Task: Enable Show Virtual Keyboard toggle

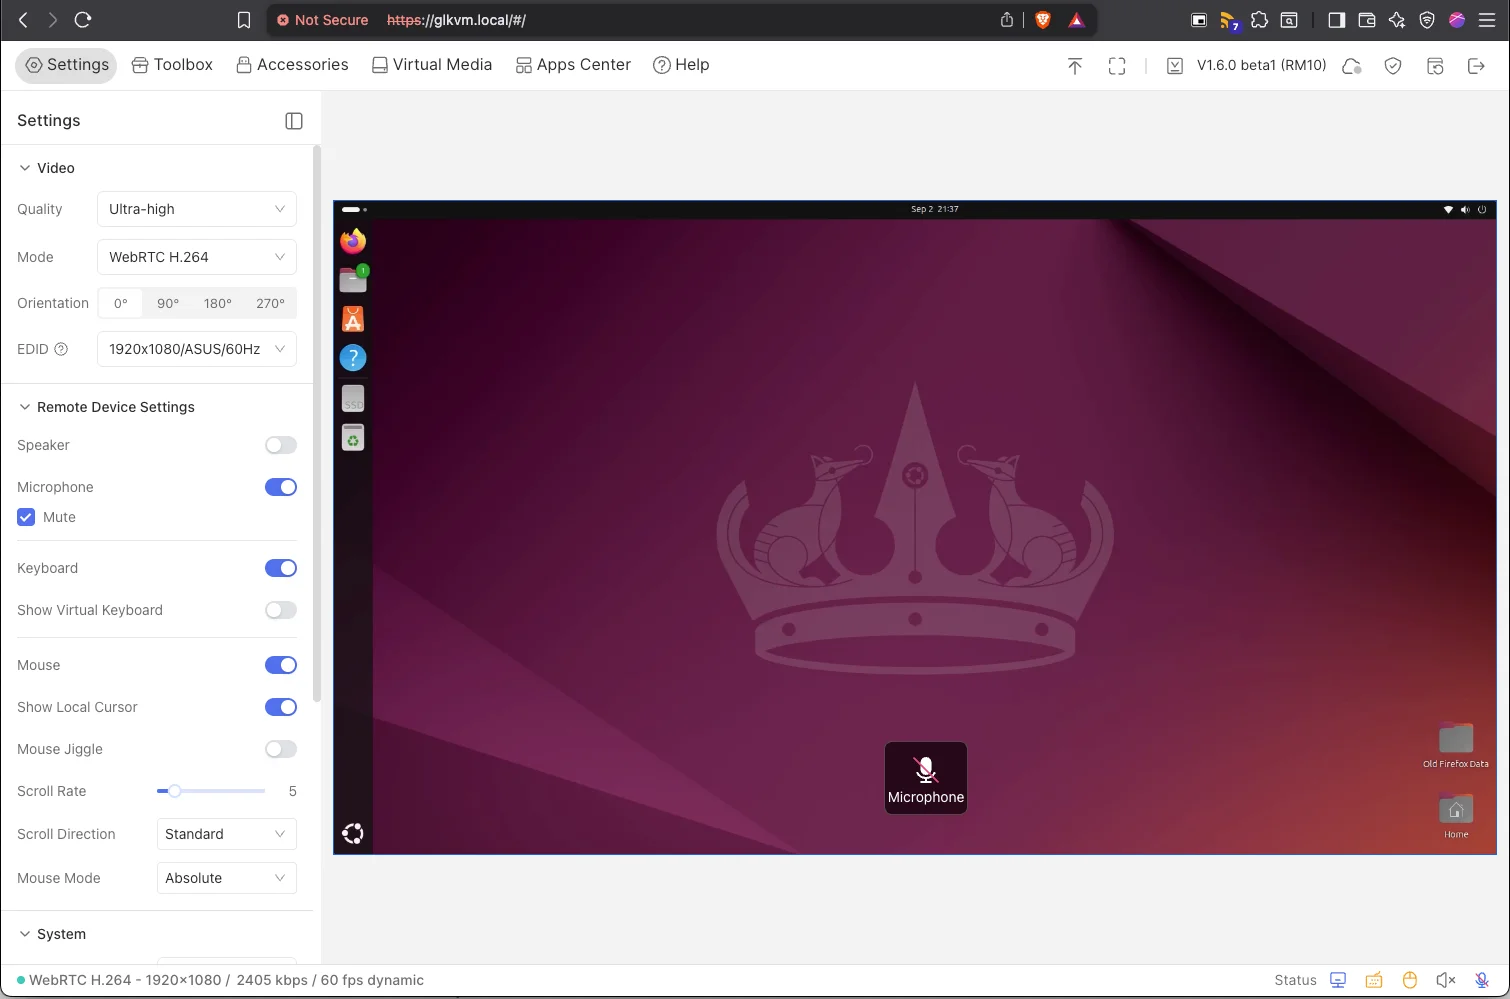Action: (281, 610)
